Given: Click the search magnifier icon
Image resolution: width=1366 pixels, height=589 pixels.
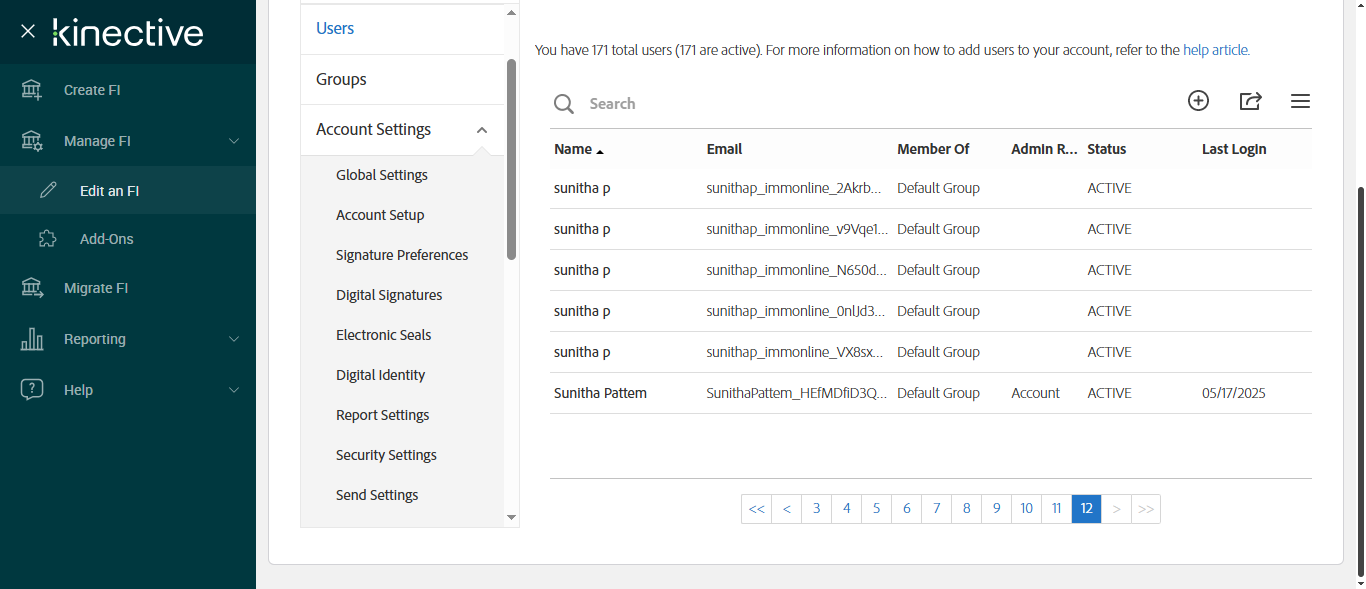Looking at the screenshot, I should pyautogui.click(x=564, y=104).
